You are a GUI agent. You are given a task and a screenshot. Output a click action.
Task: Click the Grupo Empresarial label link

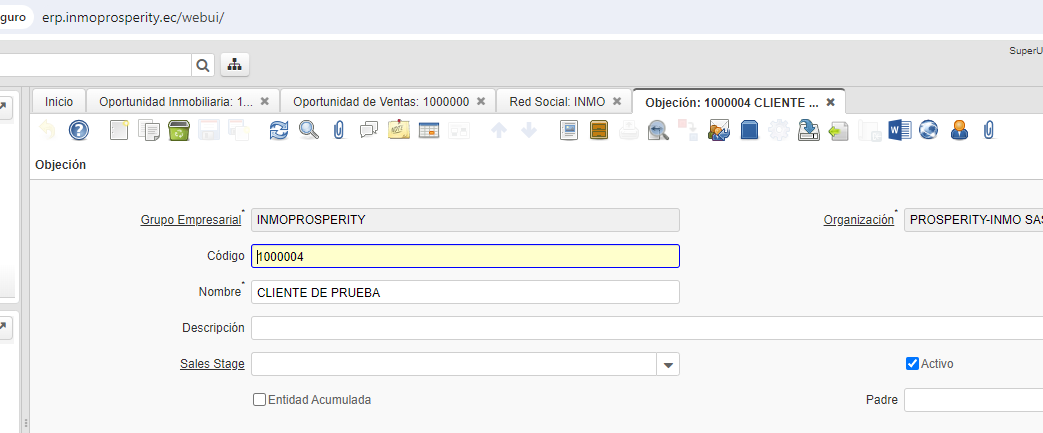click(190, 220)
